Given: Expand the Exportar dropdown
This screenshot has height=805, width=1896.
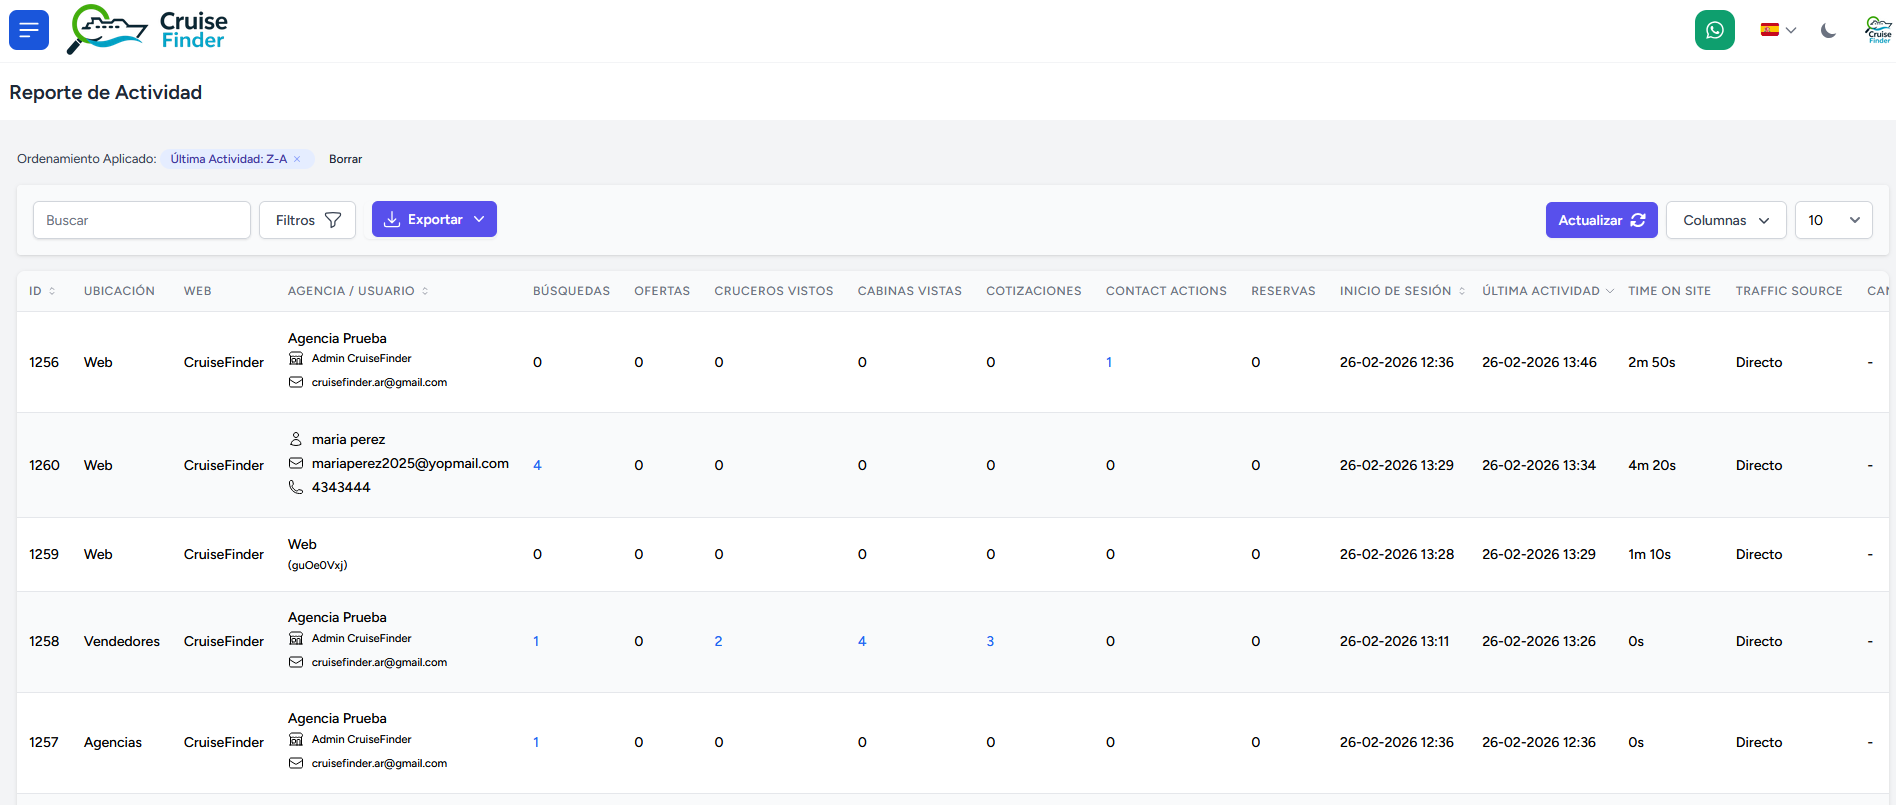Looking at the screenshot, I should [x=434, y=220].
